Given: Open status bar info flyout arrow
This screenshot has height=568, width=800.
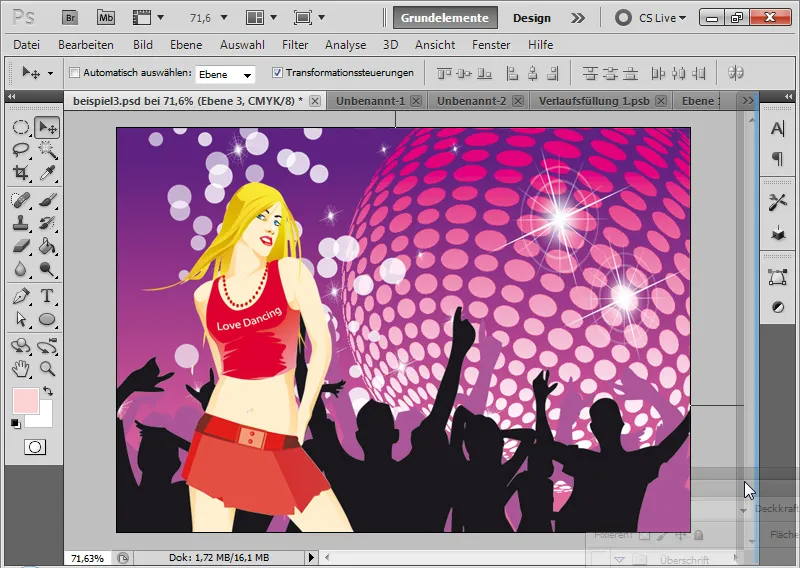Looking at the screenshot, I should [311, 557].
